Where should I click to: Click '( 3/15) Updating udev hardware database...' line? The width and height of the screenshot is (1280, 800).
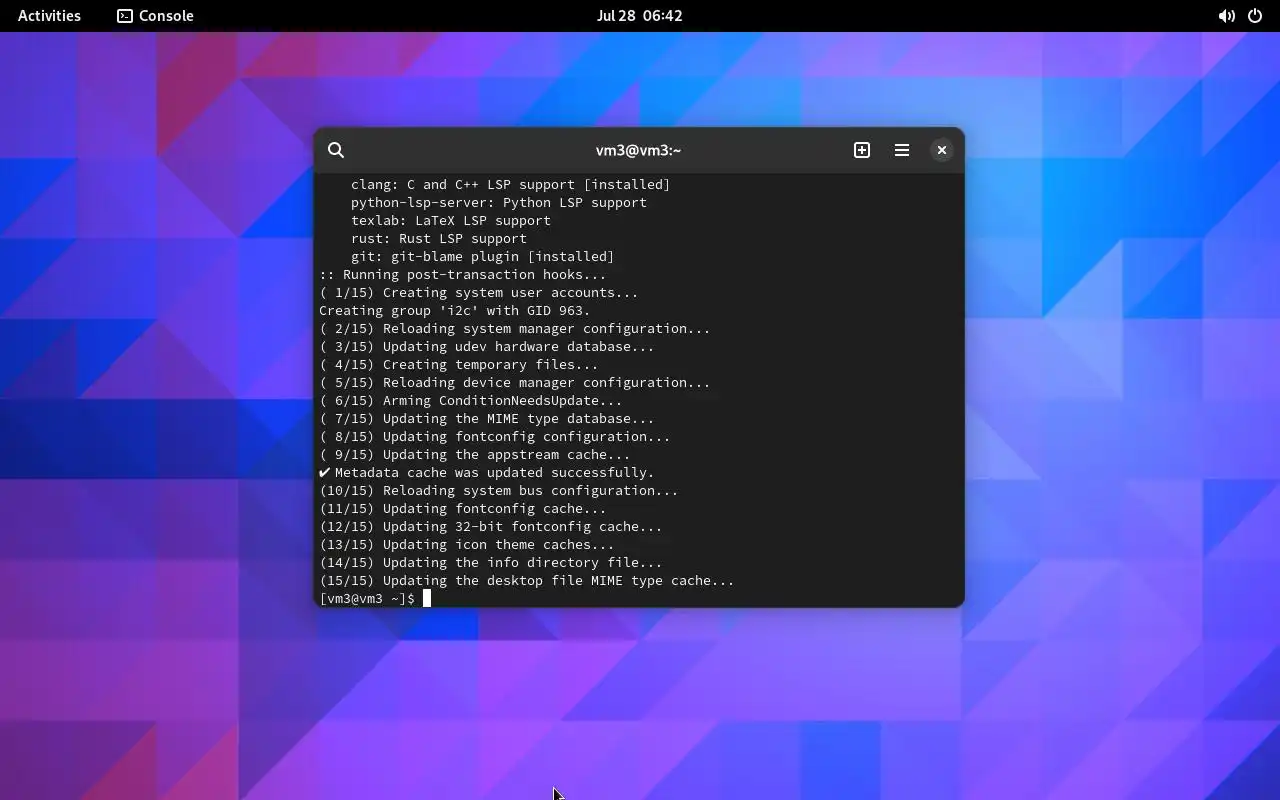coord(487,346)
